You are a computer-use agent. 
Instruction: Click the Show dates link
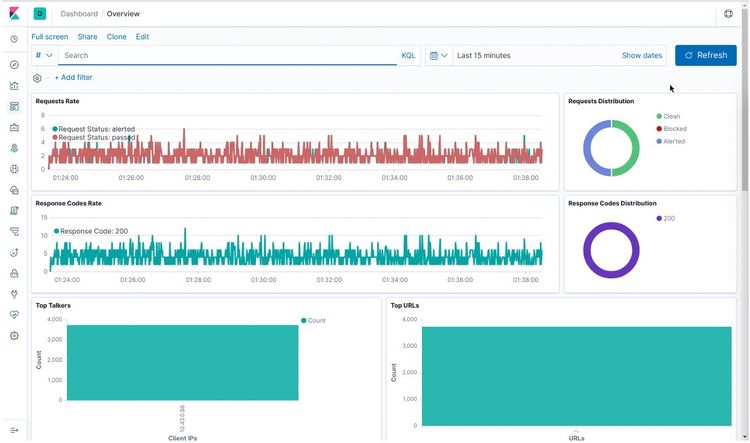point(641,56)
